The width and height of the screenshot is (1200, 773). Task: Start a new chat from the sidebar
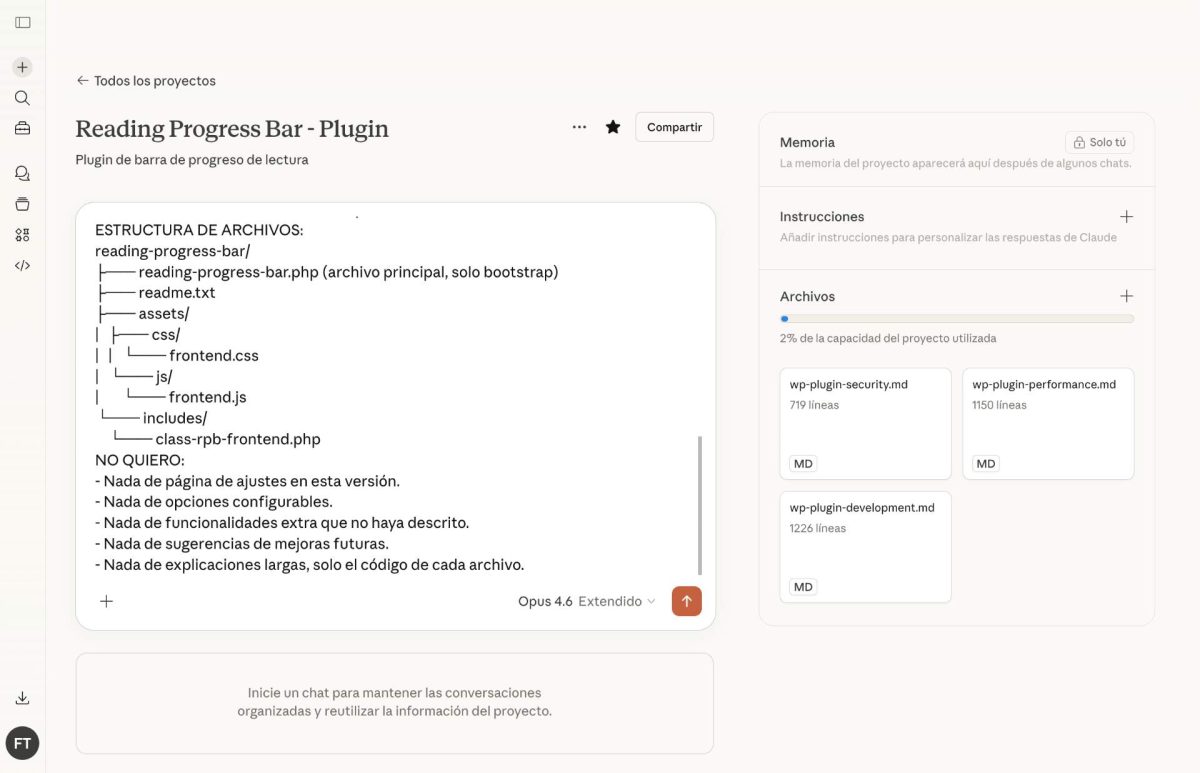pos(22,67)
